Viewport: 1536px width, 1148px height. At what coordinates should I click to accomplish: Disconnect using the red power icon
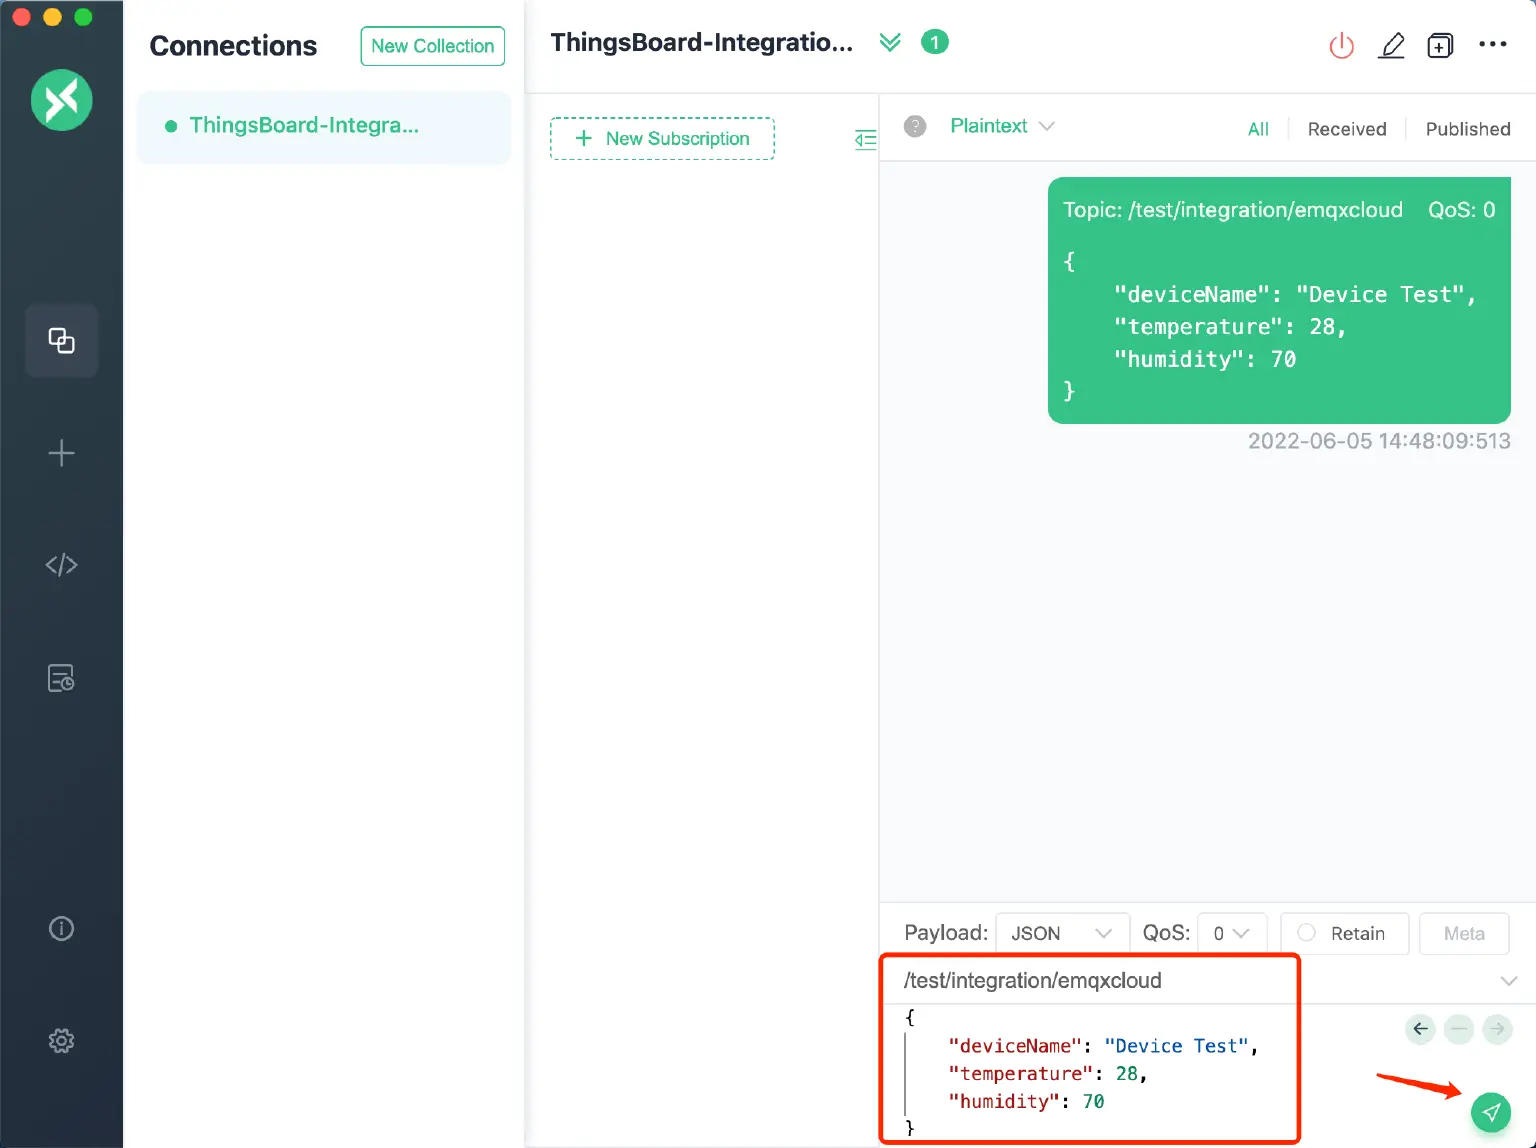coord(1341,45)
